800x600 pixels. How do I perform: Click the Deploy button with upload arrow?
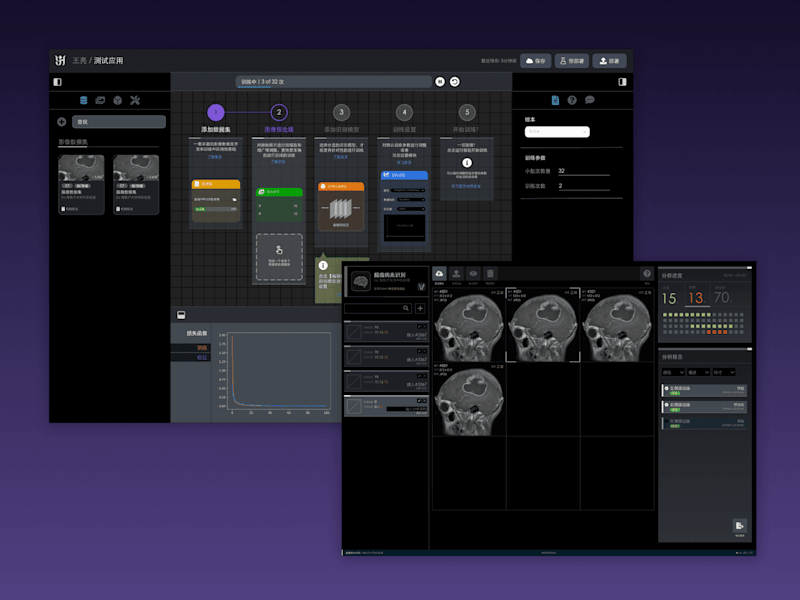(609, 61)
